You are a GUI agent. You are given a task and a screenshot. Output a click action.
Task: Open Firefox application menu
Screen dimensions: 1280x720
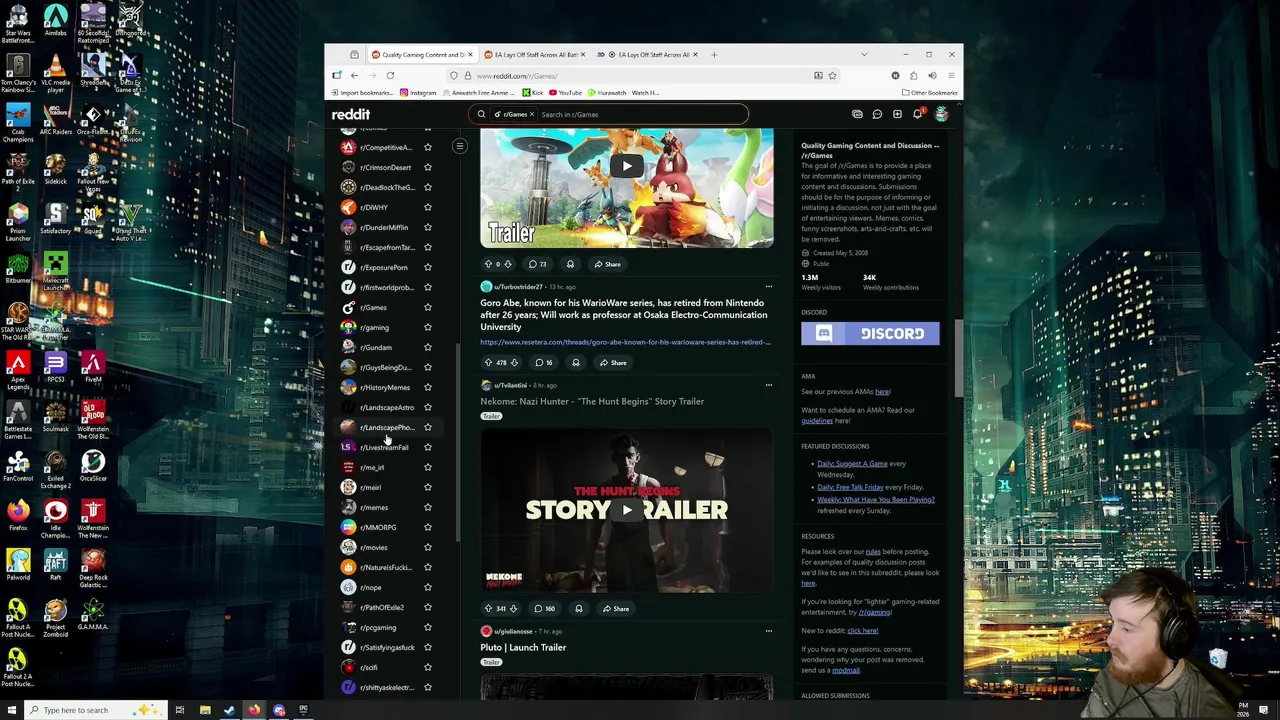pos(950,75)
